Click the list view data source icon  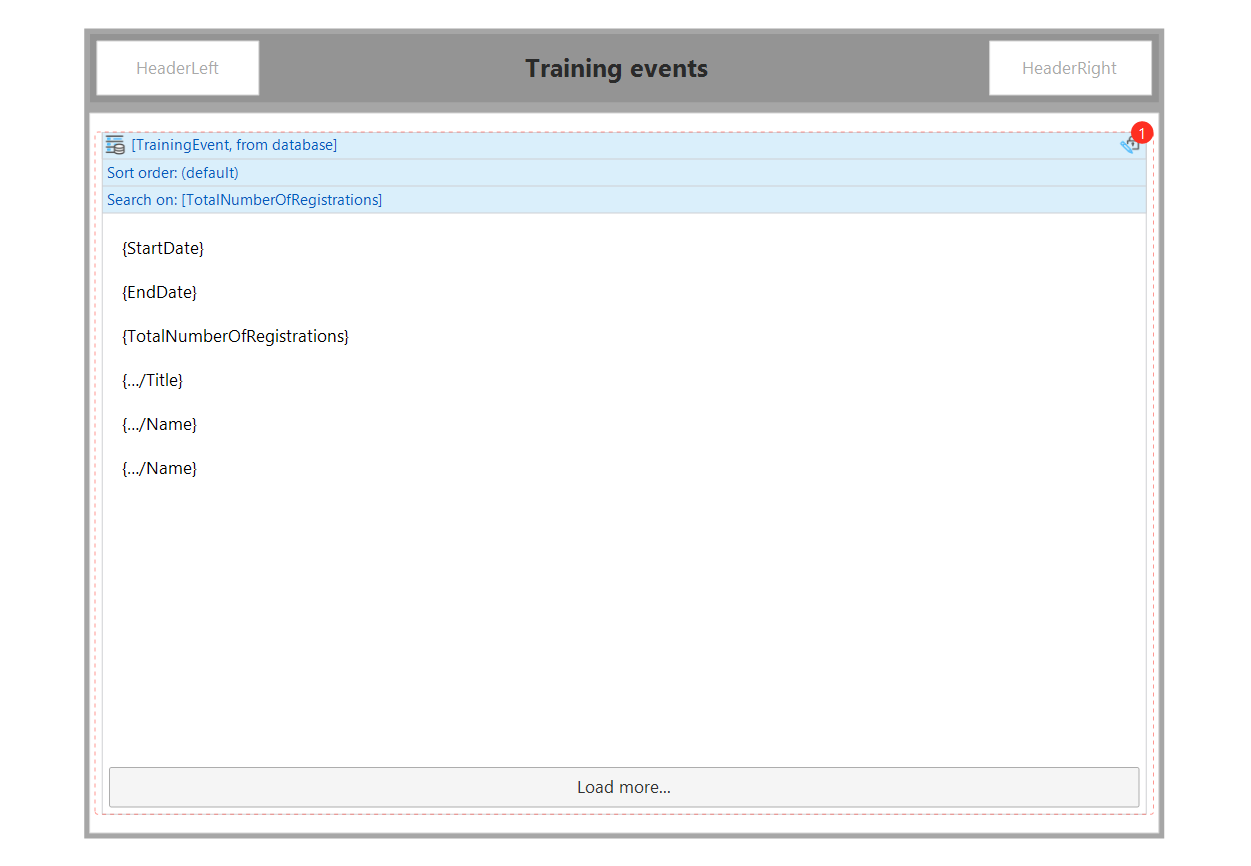point(115,145)
